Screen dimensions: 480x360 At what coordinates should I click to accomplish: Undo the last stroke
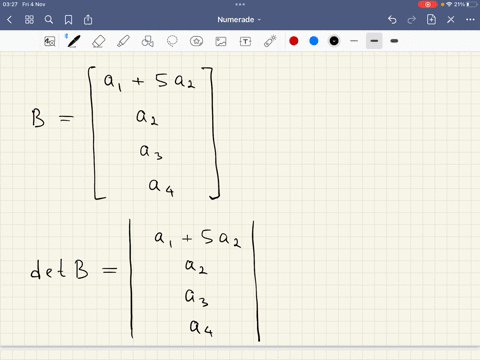tap(392, 20)
